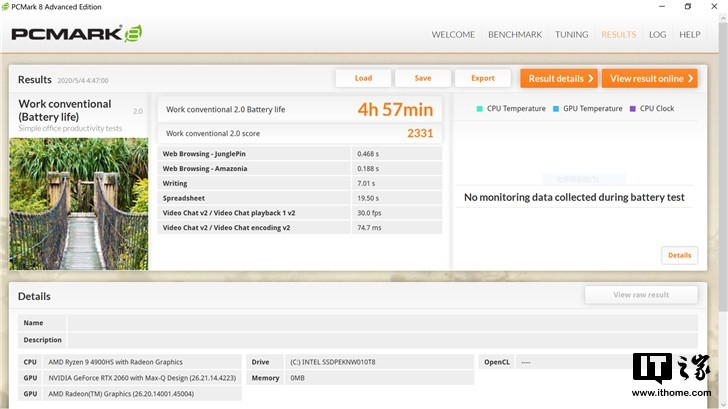Click the Details button under monitoring
This screenshot has width=728, height=409.
click(x=679, y=255)
